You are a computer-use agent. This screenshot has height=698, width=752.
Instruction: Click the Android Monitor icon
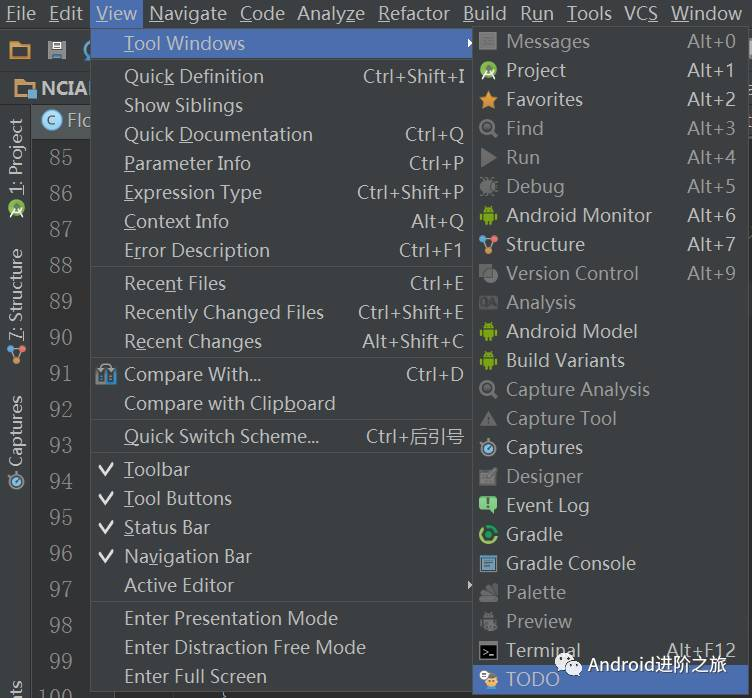488,216
